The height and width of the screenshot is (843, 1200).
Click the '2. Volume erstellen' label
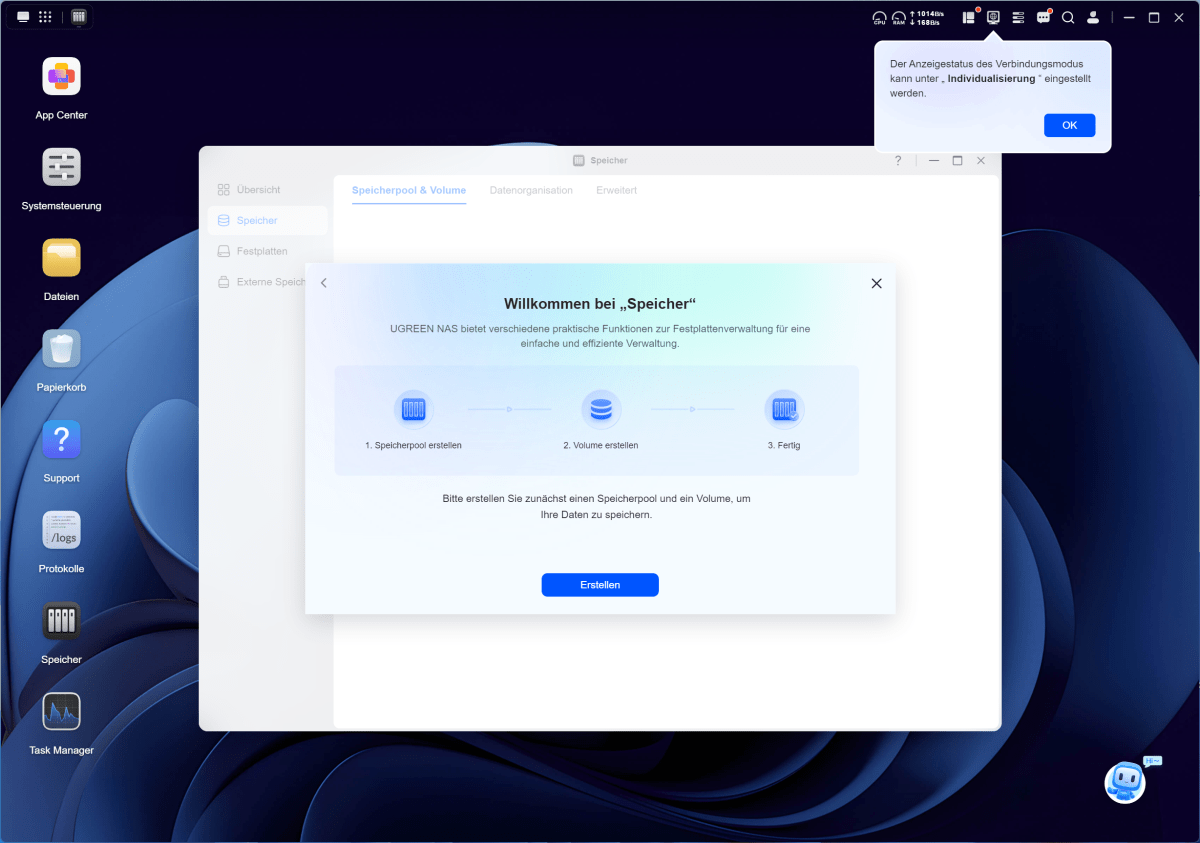pos(600,445)
